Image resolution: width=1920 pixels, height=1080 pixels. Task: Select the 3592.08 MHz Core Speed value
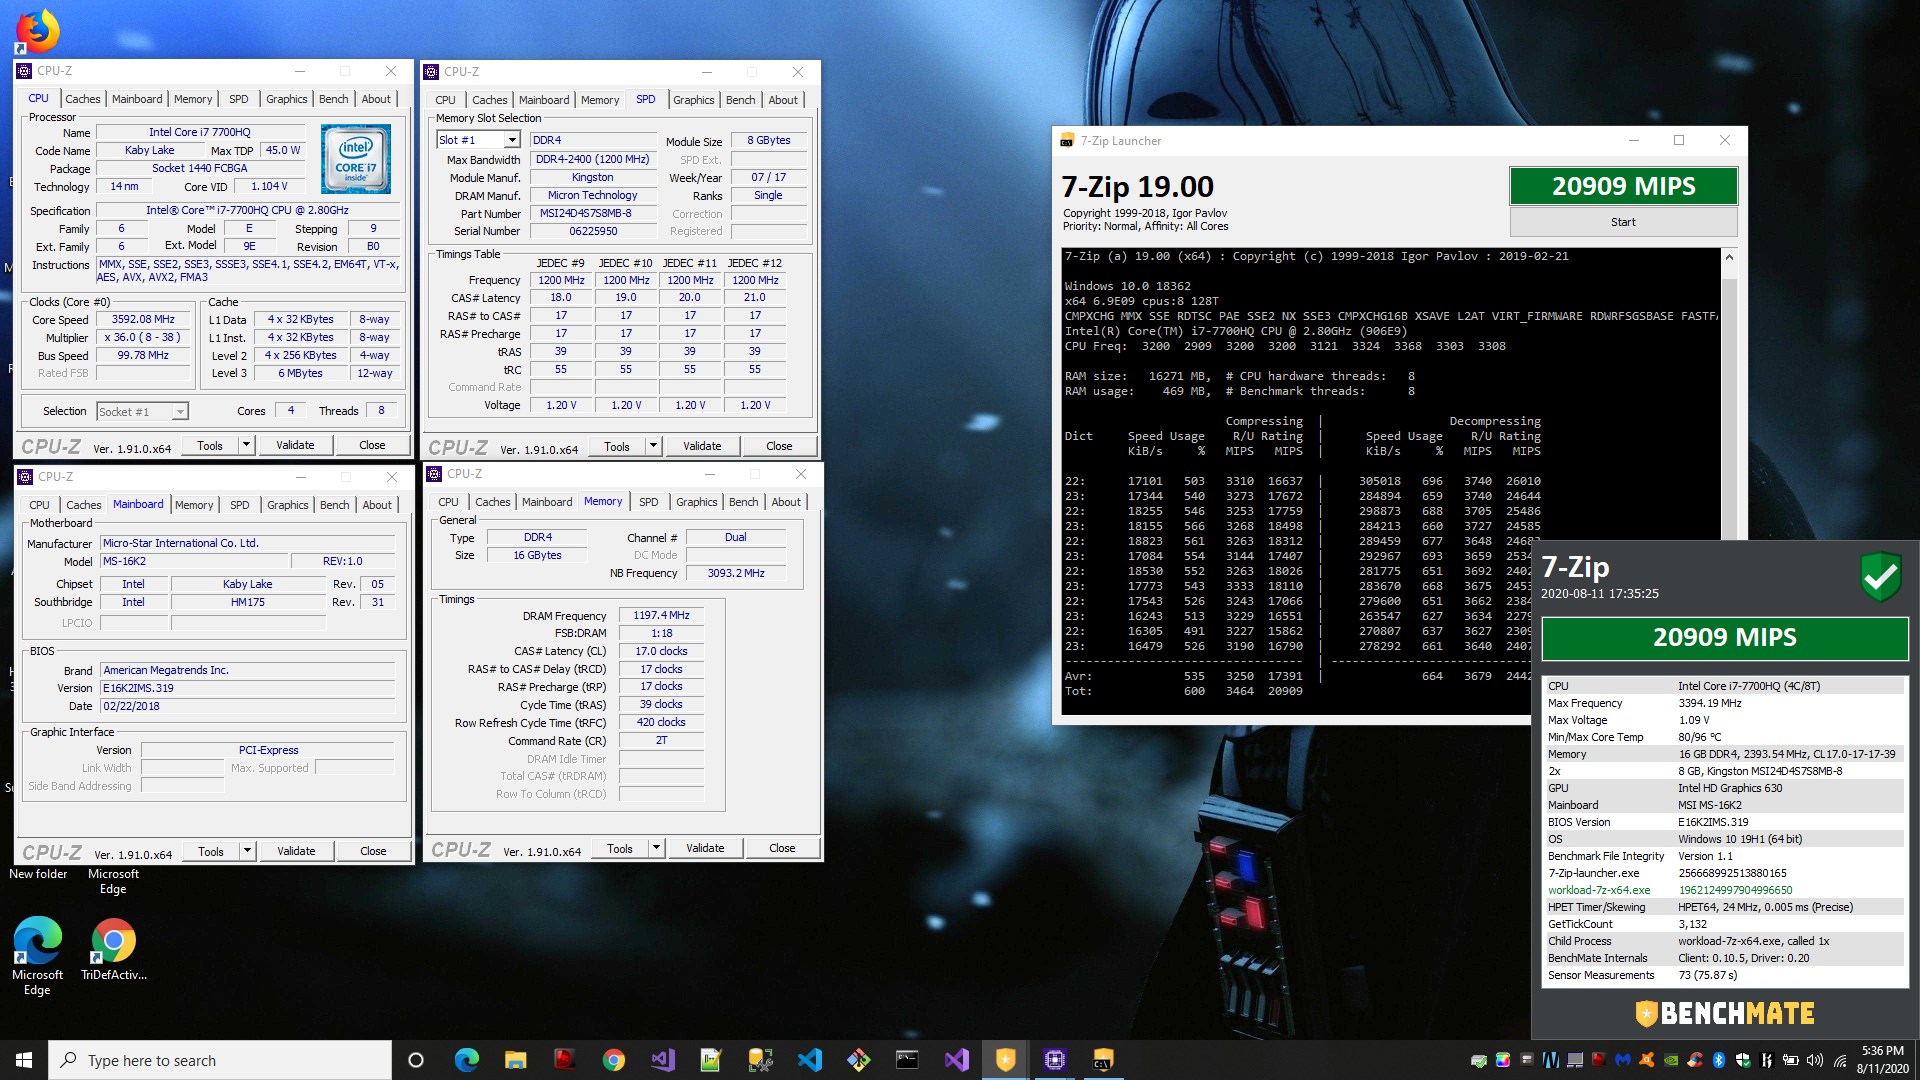click(143, 319)
